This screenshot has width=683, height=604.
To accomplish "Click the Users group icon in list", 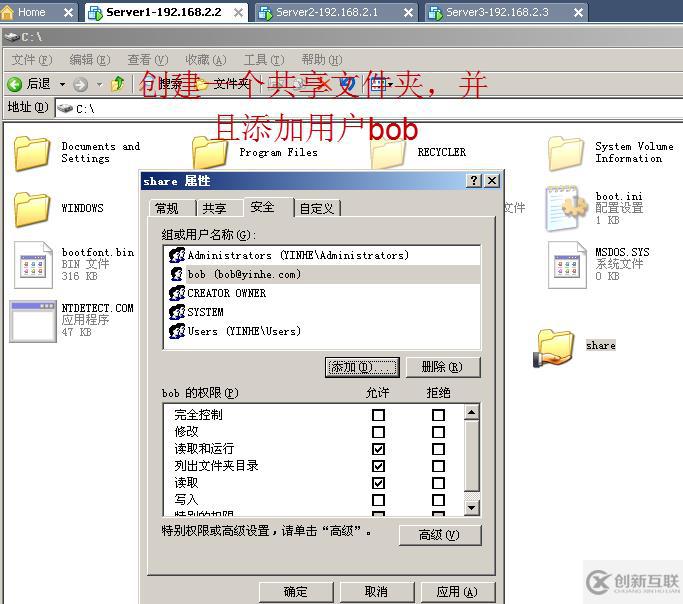I will tap(177, 331).
